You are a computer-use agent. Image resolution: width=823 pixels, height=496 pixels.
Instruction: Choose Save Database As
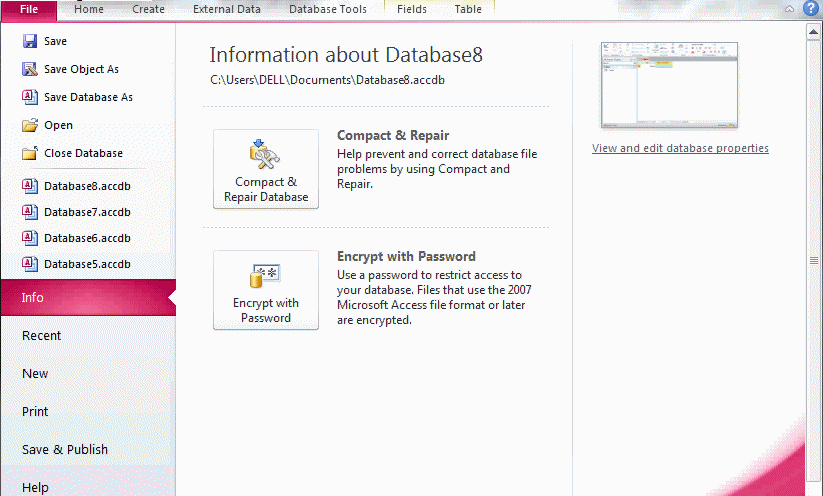point(88,97)
